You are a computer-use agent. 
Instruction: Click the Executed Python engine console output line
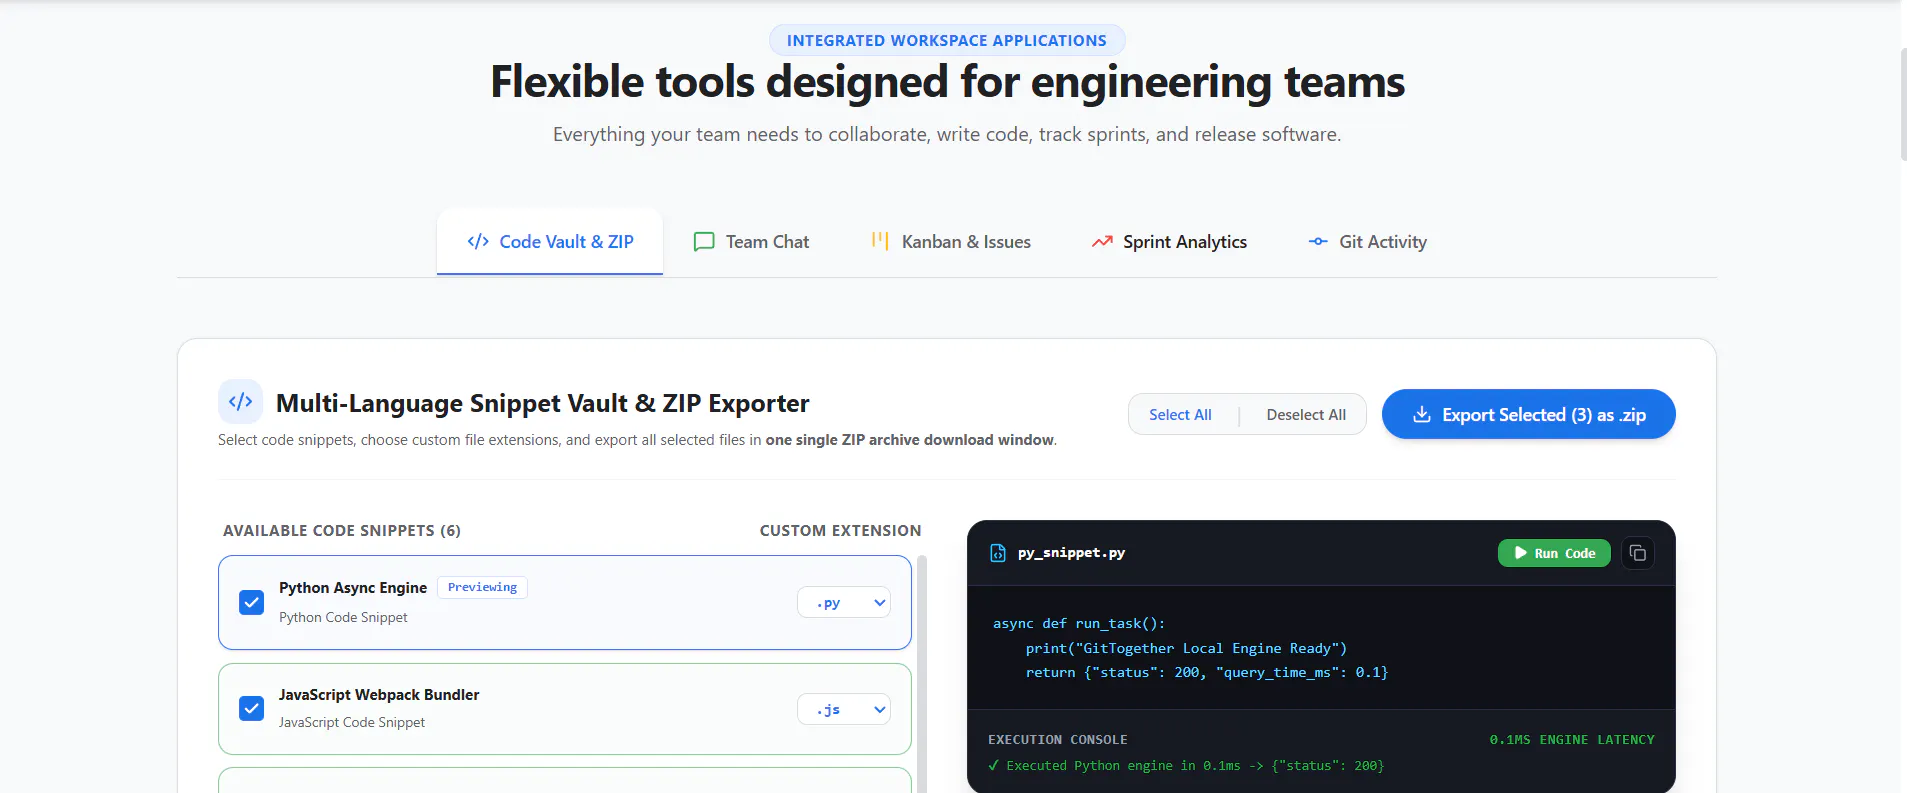tap(1186, 765)
